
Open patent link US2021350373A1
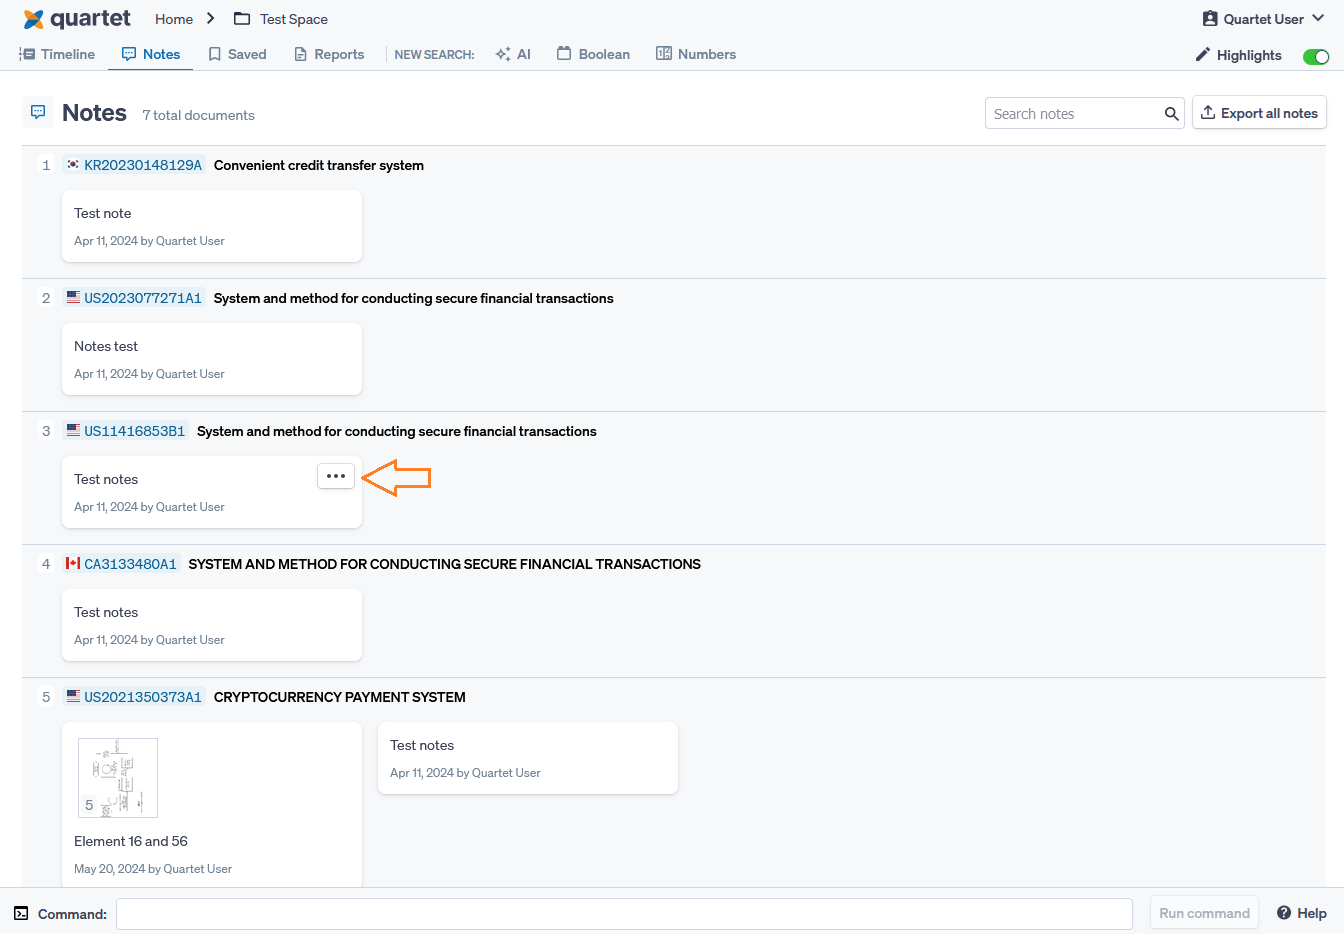[x=142, y=697]
